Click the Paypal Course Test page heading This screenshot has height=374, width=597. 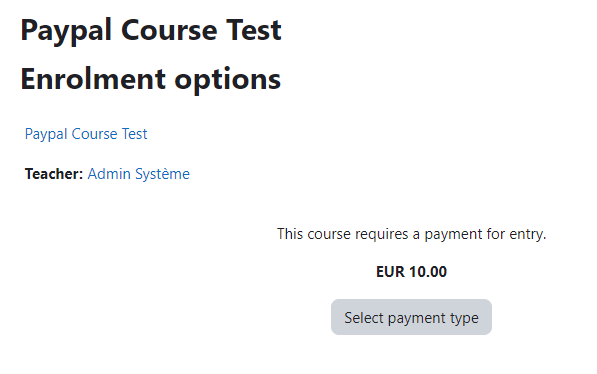click(x=151, y=30)
